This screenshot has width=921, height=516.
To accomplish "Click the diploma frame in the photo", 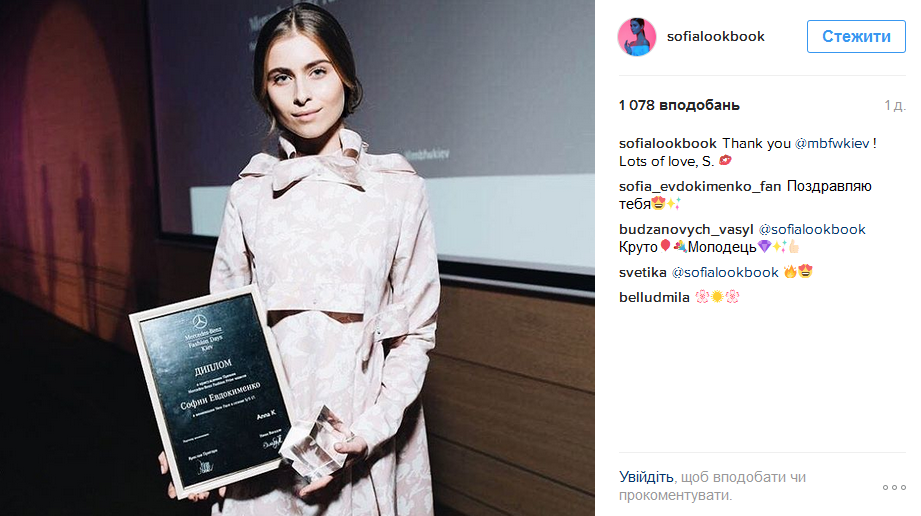I will (x=211, y=391).
